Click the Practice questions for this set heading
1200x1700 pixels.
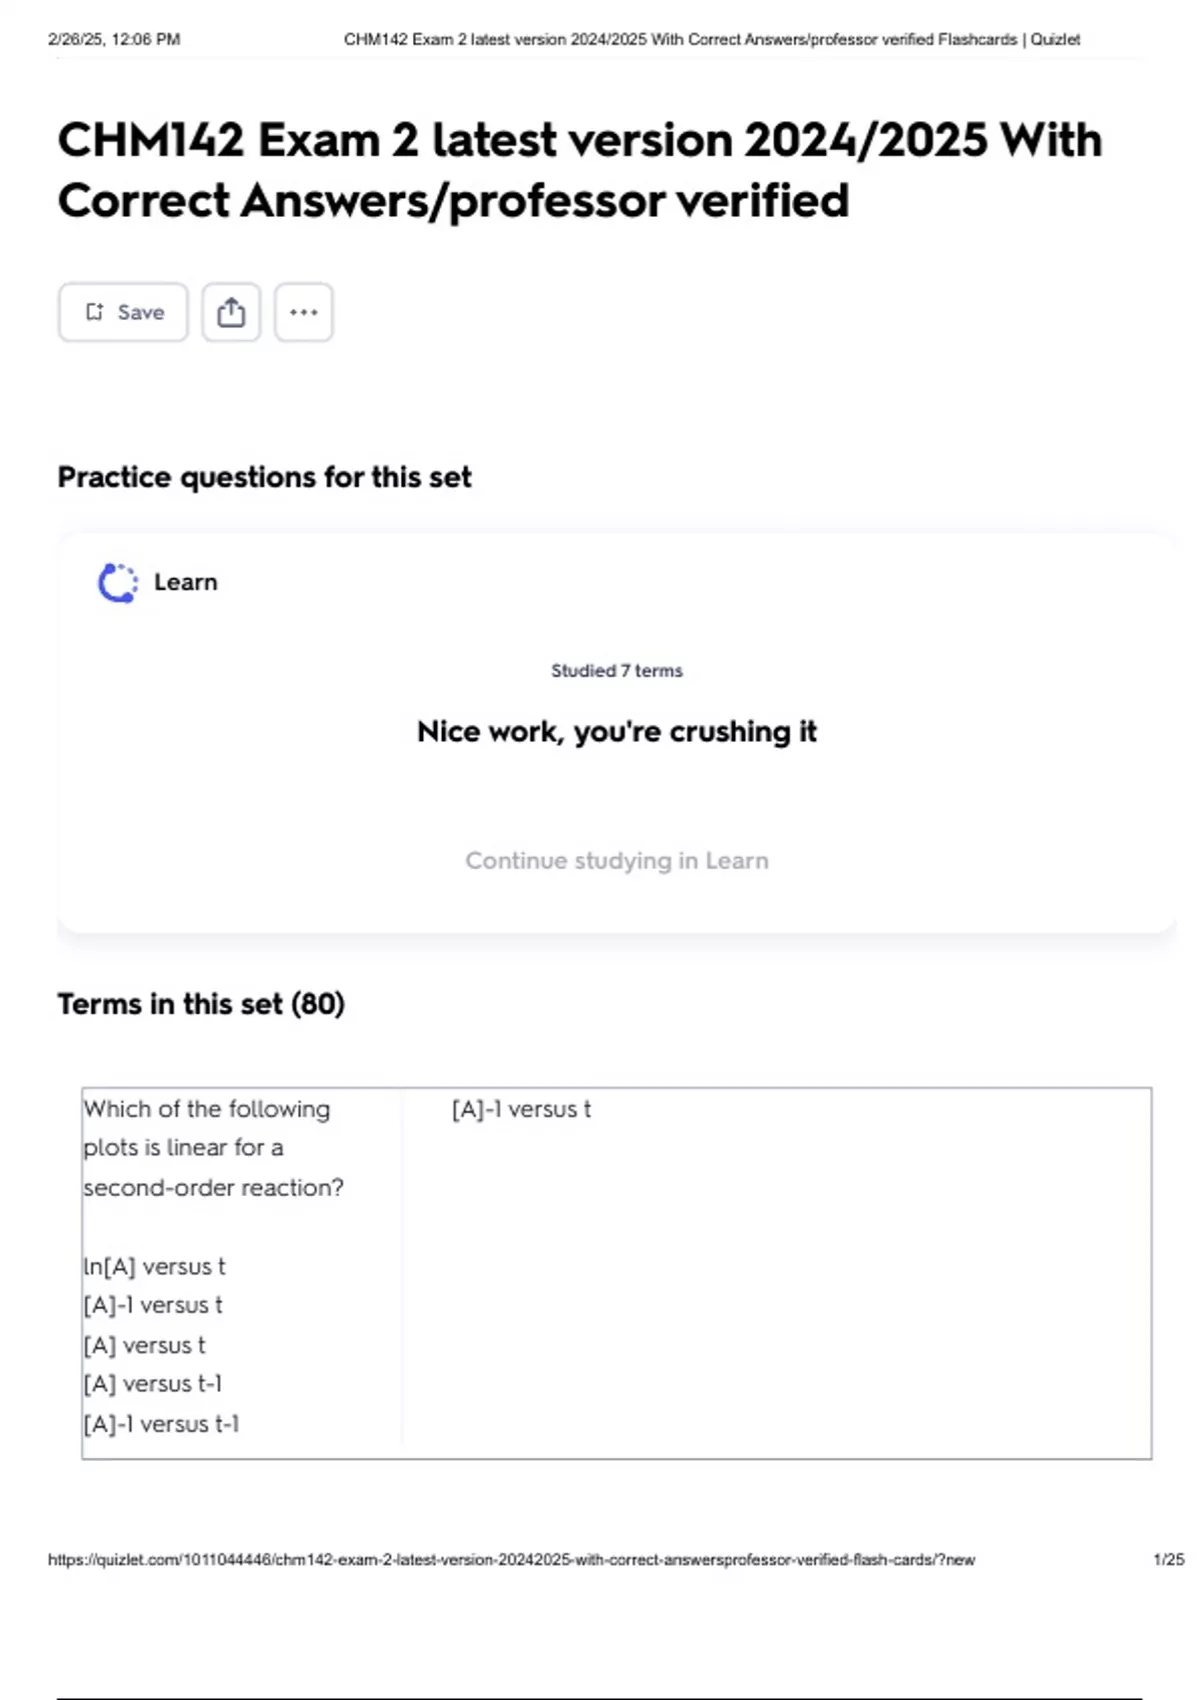tap(264, 478)
